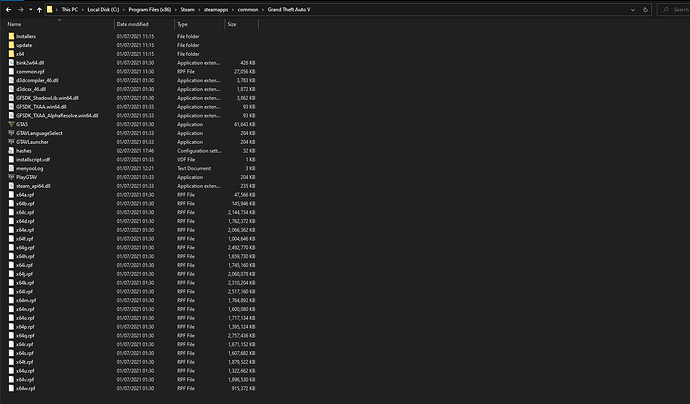Open the recent locations dropdown arrow
Viewport: 690px width, 404px height.
(x=33, y=8)
